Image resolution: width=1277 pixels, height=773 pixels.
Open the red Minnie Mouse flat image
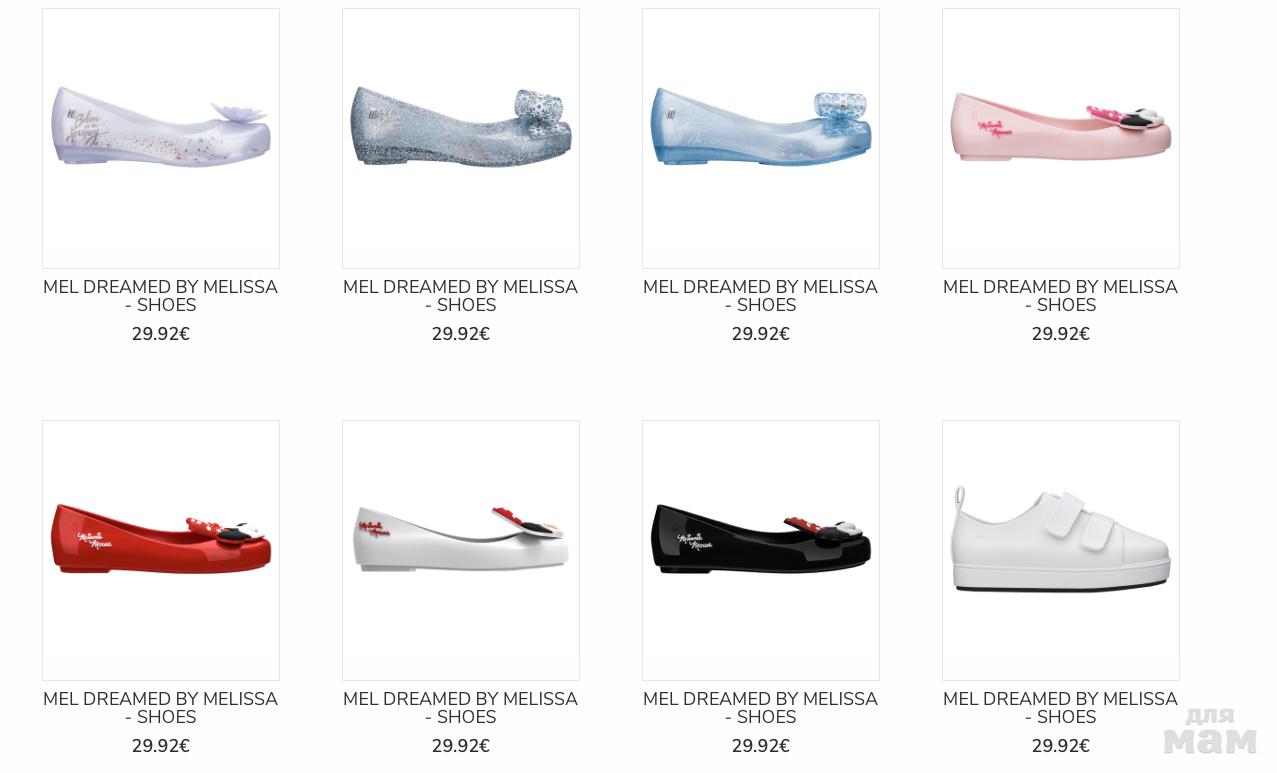(161, 550)
